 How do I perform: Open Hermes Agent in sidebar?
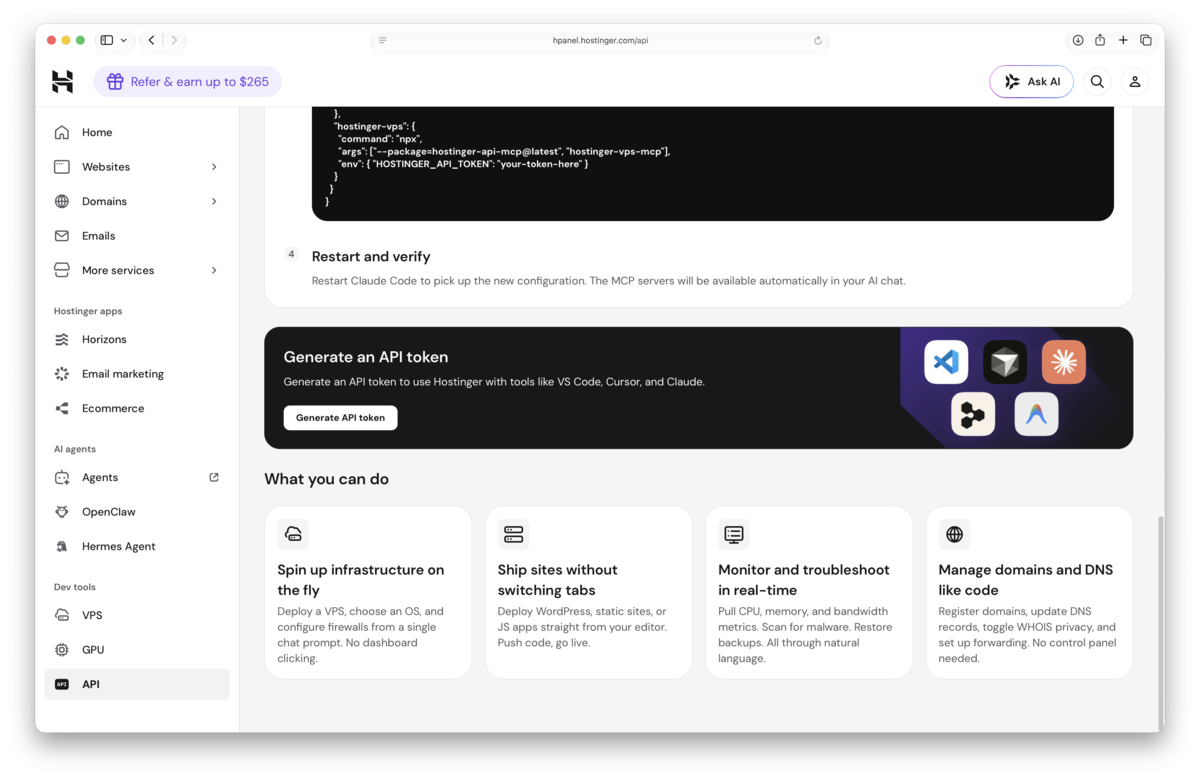click(x=137, y=546)
